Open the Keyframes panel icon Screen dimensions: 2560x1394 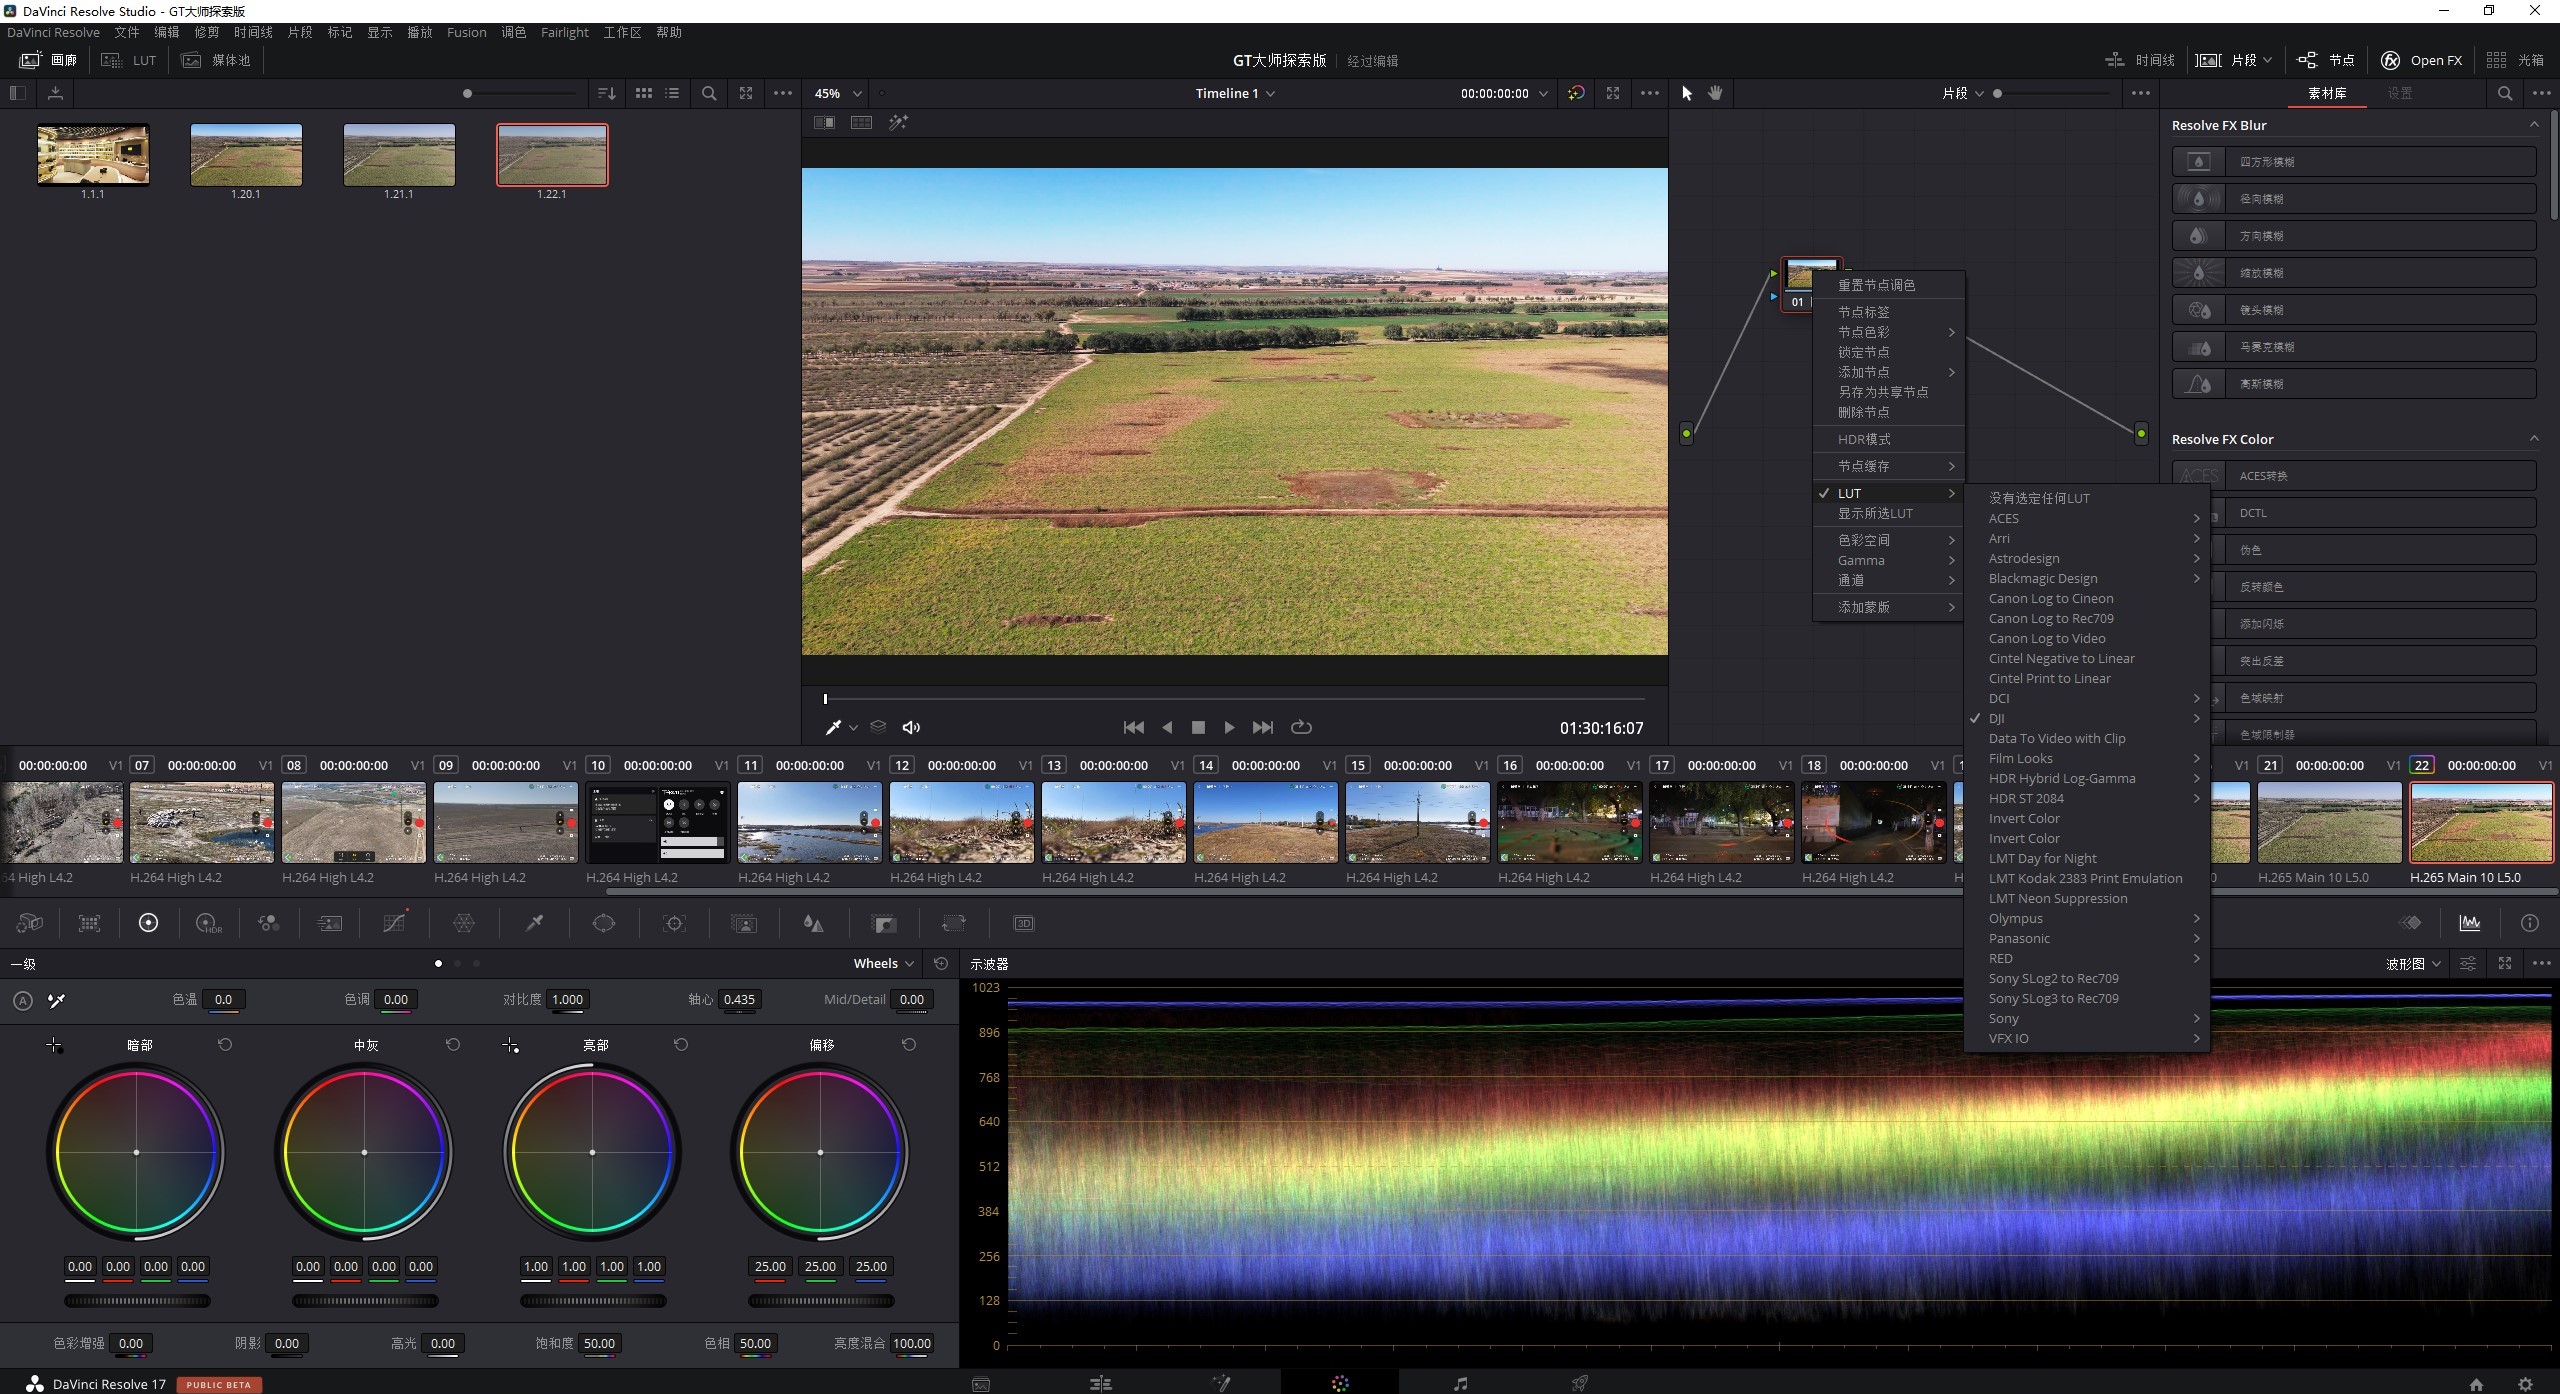click(2410, 923)
